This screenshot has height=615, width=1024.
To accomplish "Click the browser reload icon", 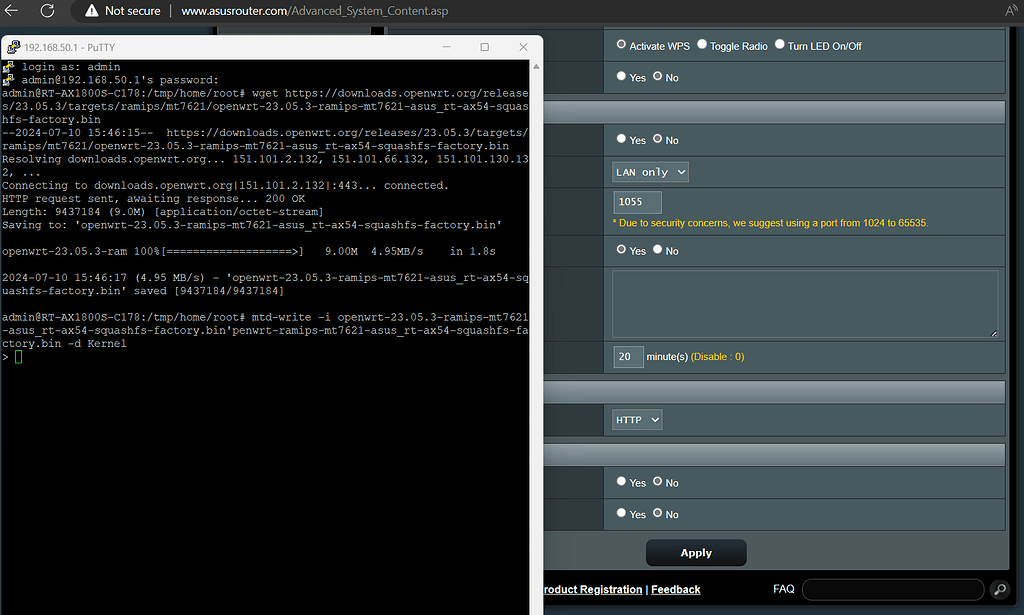I will pyautogui.click(x=47, y=11).
